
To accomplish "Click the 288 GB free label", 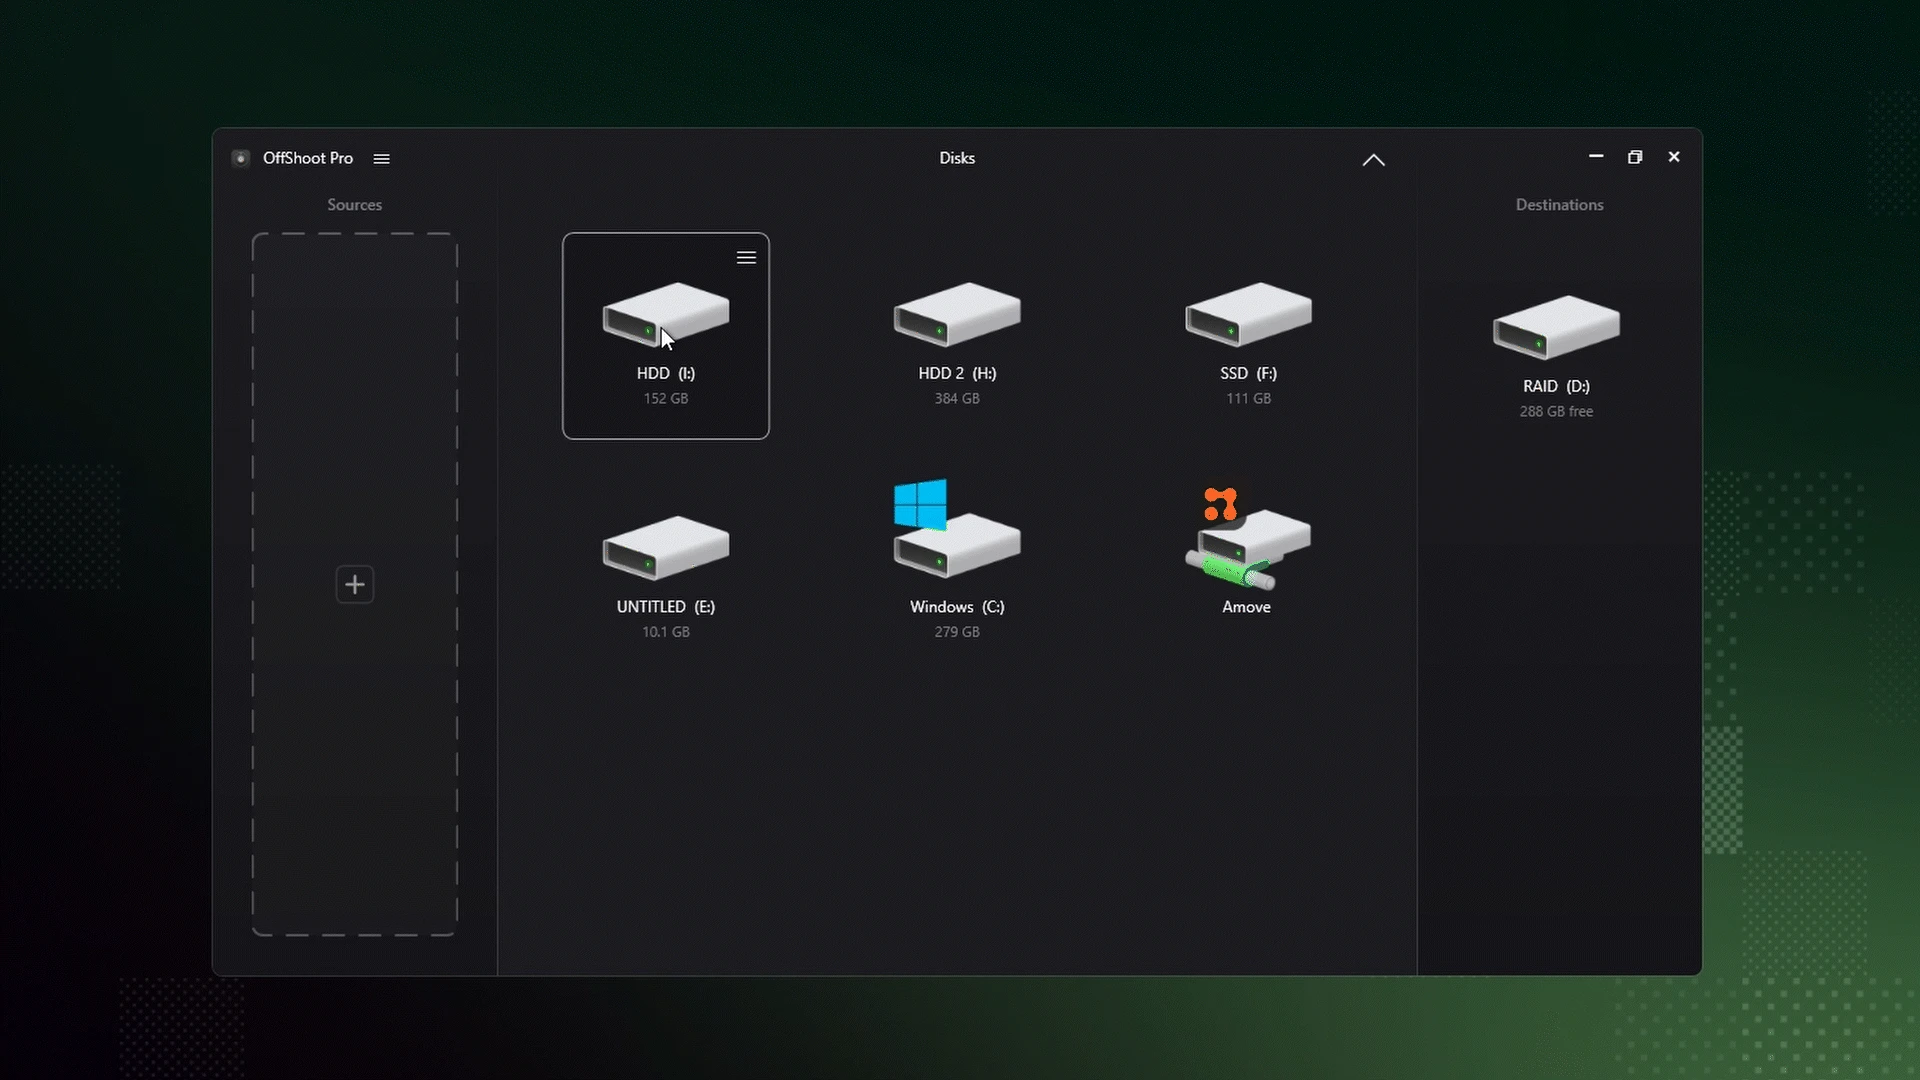I will coord(1556,411).
